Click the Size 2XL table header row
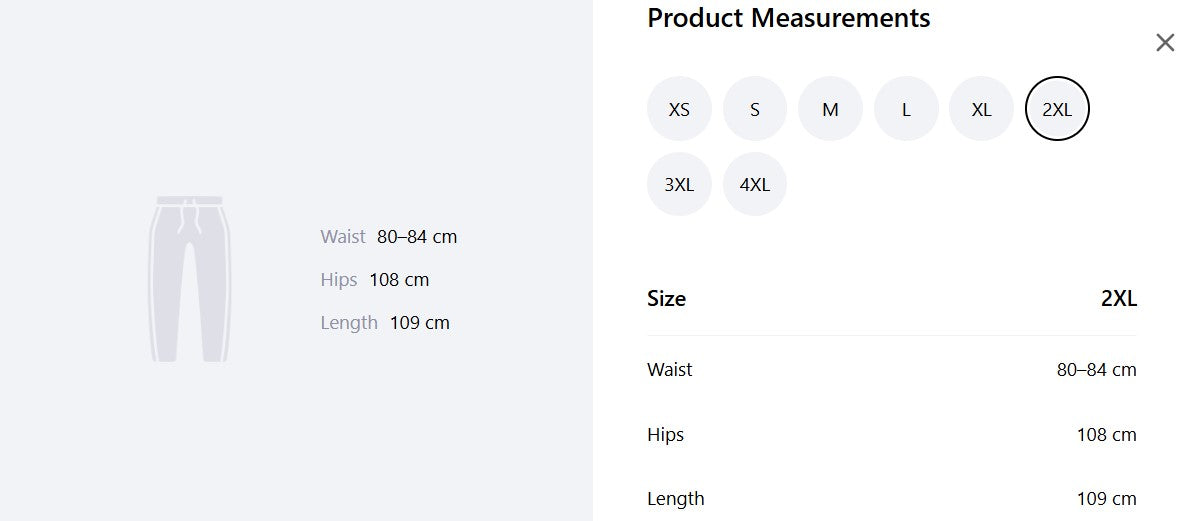This screenshot has width=1190, height=521. pyautogui.click(x=892, y=298)
